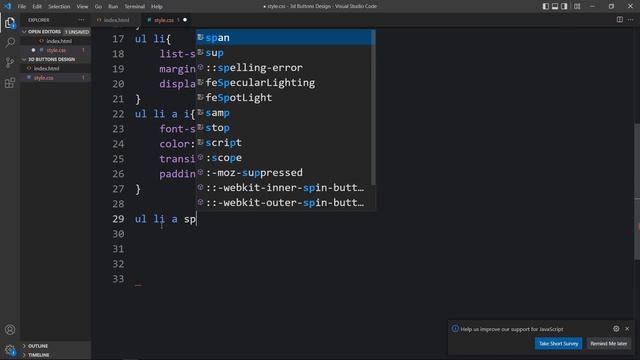Click the Remind Me Later button
The width and height of the screenshot is (640, 360).
pos(609,343)
